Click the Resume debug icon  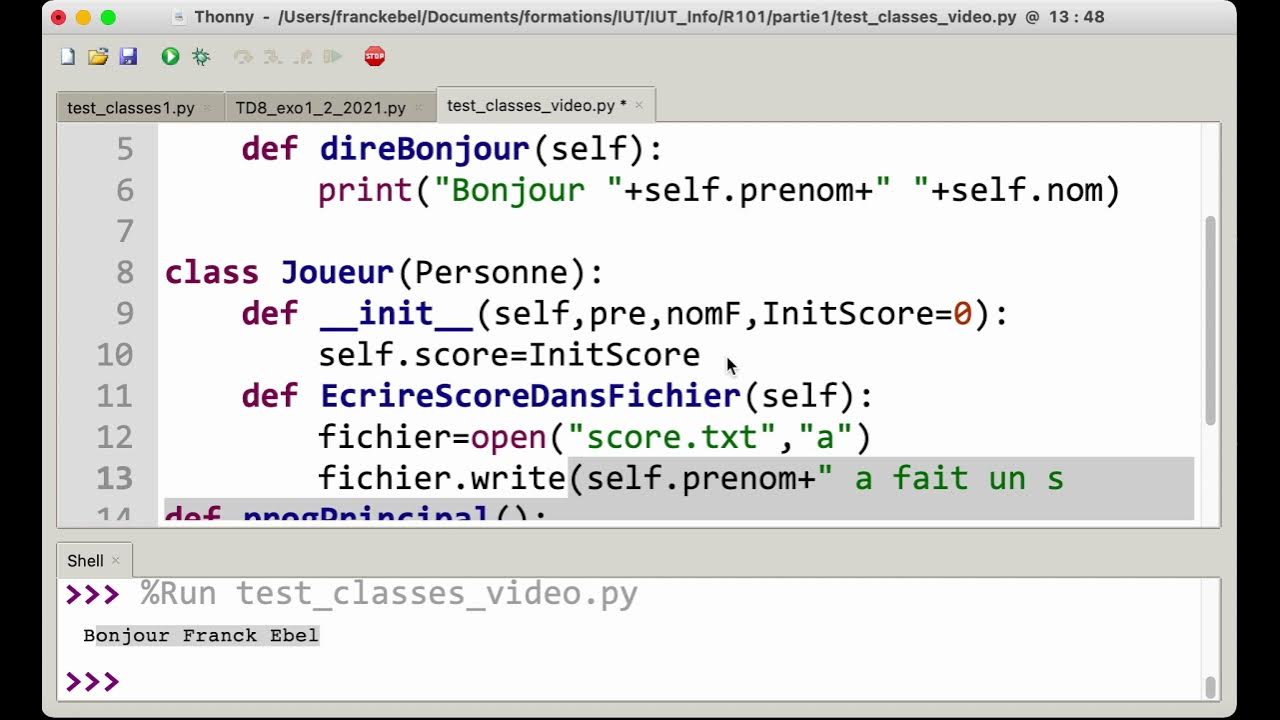point(333,57)
